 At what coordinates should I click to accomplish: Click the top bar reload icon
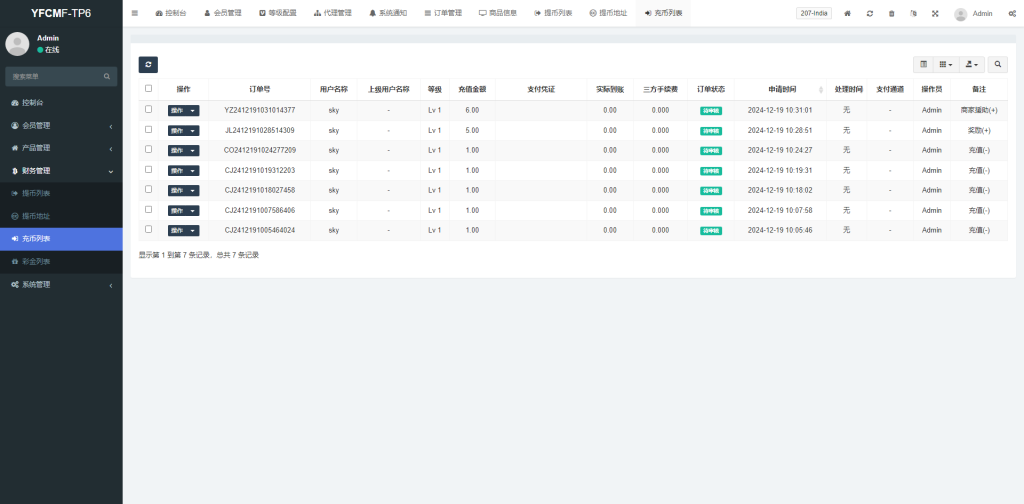point(870,13)
